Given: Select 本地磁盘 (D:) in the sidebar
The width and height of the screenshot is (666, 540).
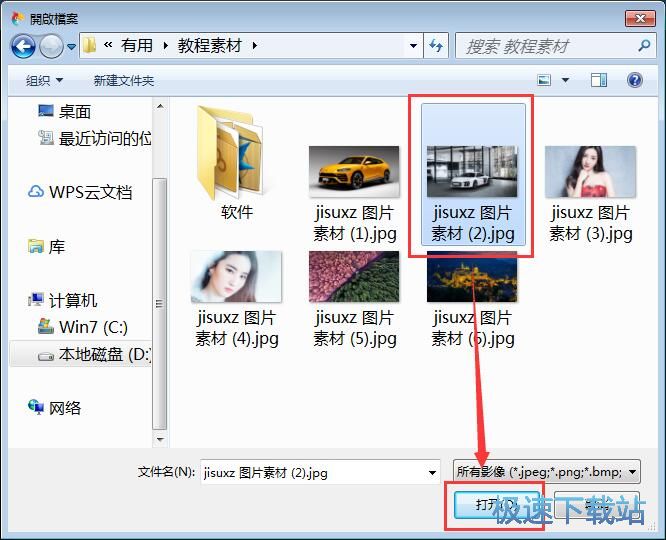Looking at the screenshot, I should click(x=105, y=354).
